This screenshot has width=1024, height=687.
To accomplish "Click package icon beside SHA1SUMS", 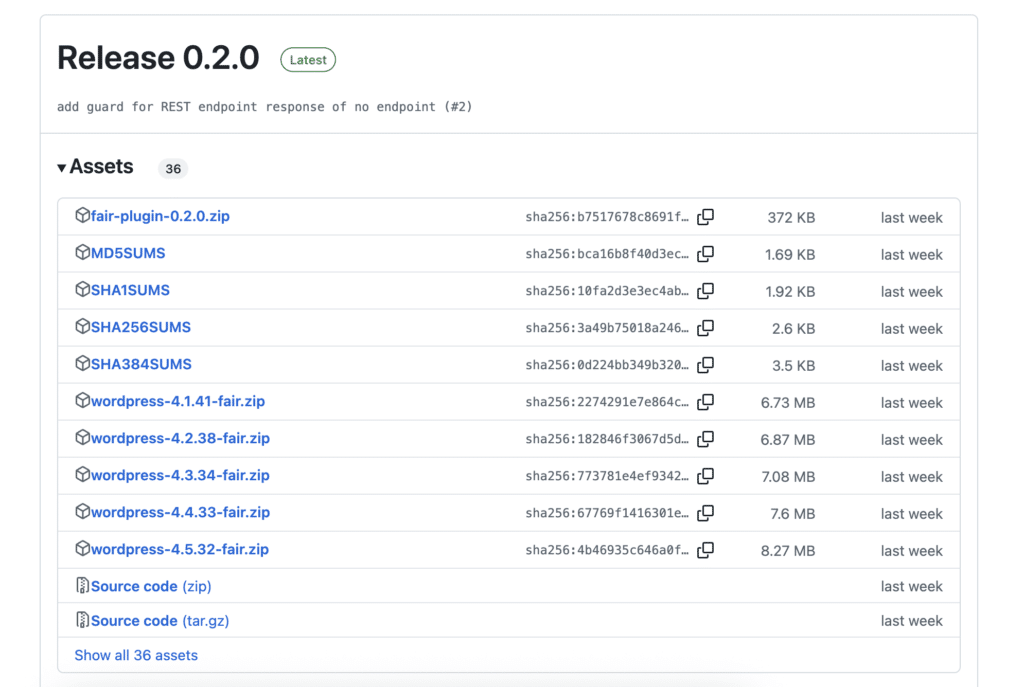I will point(82,289).
